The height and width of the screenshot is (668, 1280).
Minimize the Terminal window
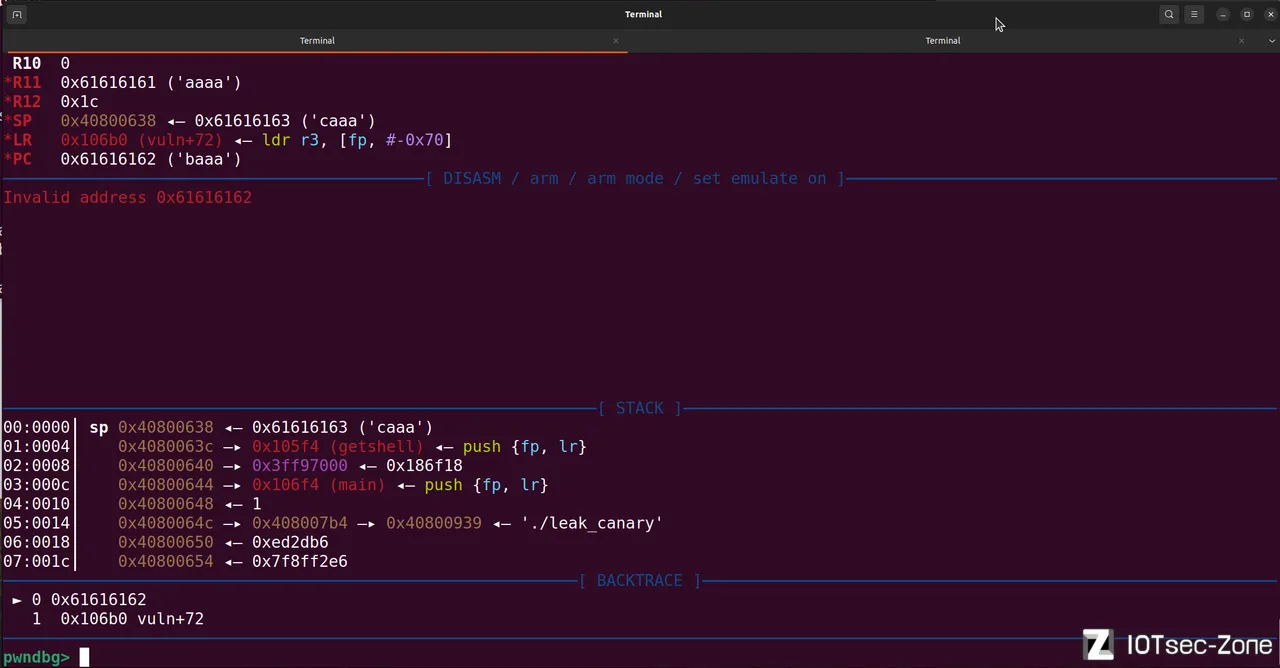1223,14
